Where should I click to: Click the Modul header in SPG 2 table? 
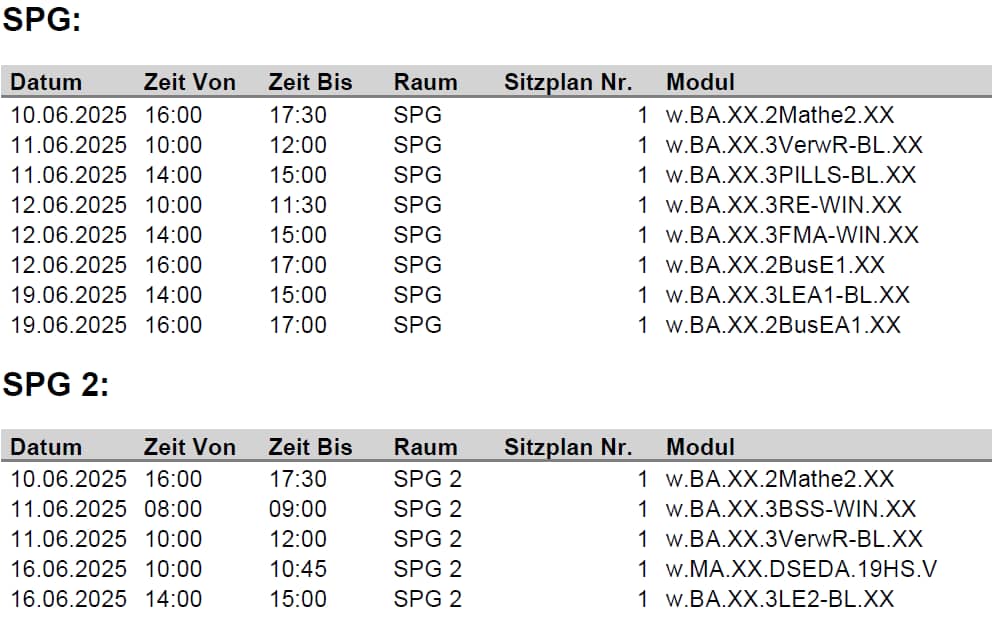[700, 447]
